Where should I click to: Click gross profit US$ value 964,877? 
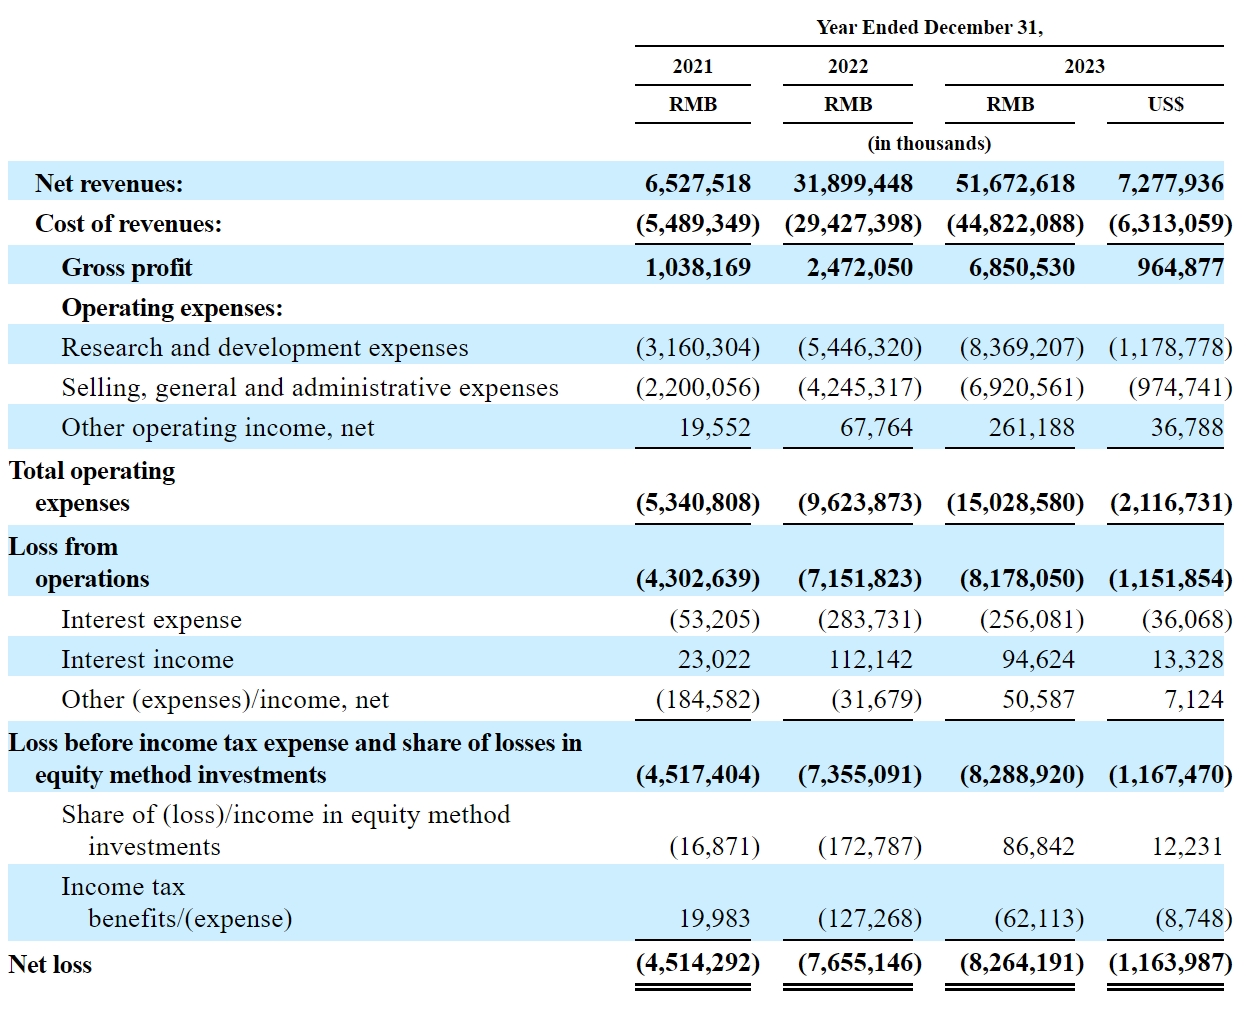click(1180, 268)
